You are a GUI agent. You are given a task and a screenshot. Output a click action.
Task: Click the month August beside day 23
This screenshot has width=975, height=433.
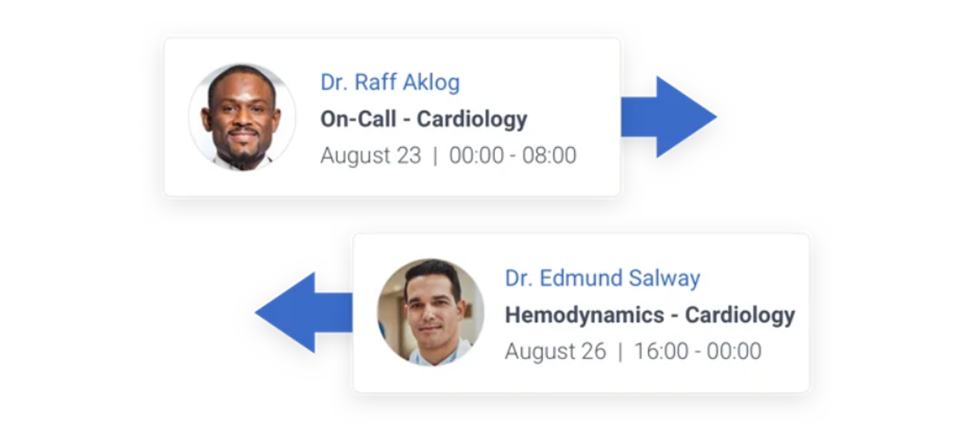click(354, 156)
